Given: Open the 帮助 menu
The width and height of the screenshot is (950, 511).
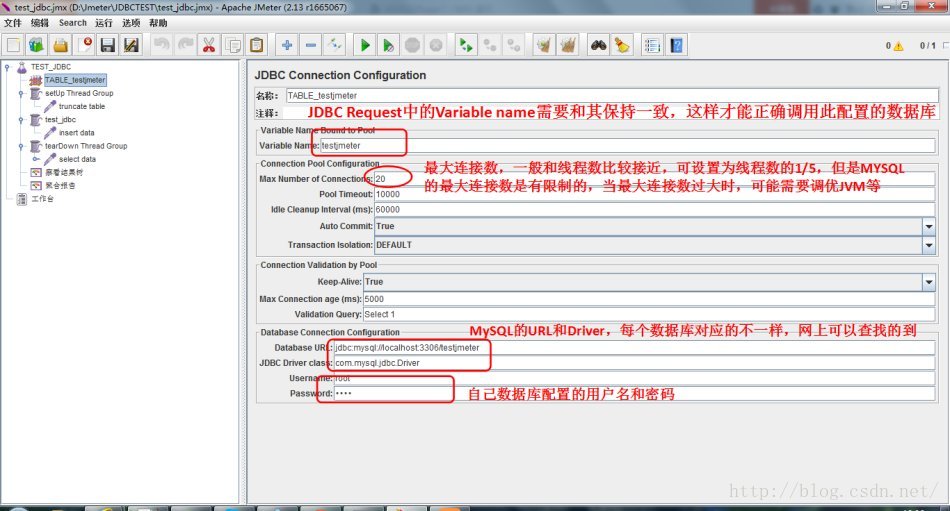Looking at the screenshot, I should pos(158,23).
